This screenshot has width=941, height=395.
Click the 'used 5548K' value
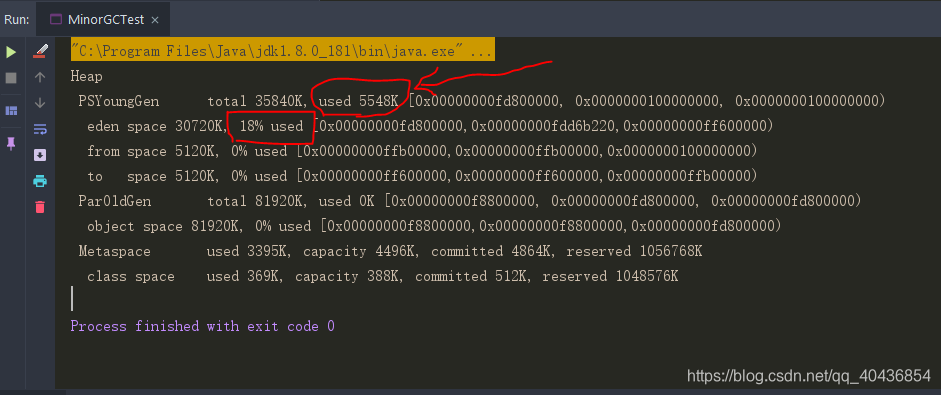358,101
